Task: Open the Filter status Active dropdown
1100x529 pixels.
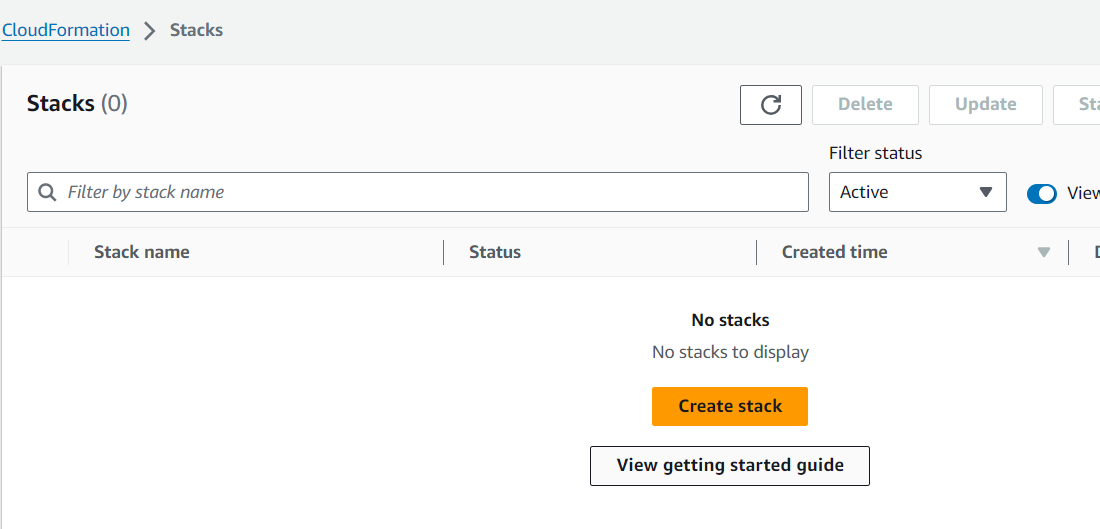Action: [x=917, y=192]
